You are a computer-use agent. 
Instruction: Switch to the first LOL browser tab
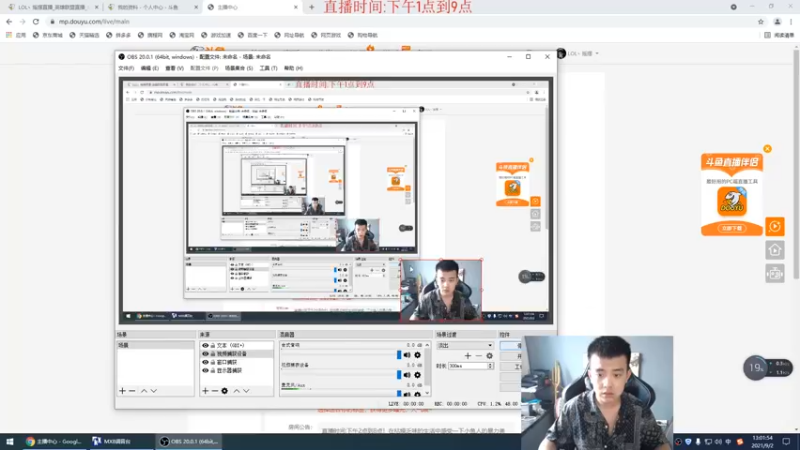point(51,7)
